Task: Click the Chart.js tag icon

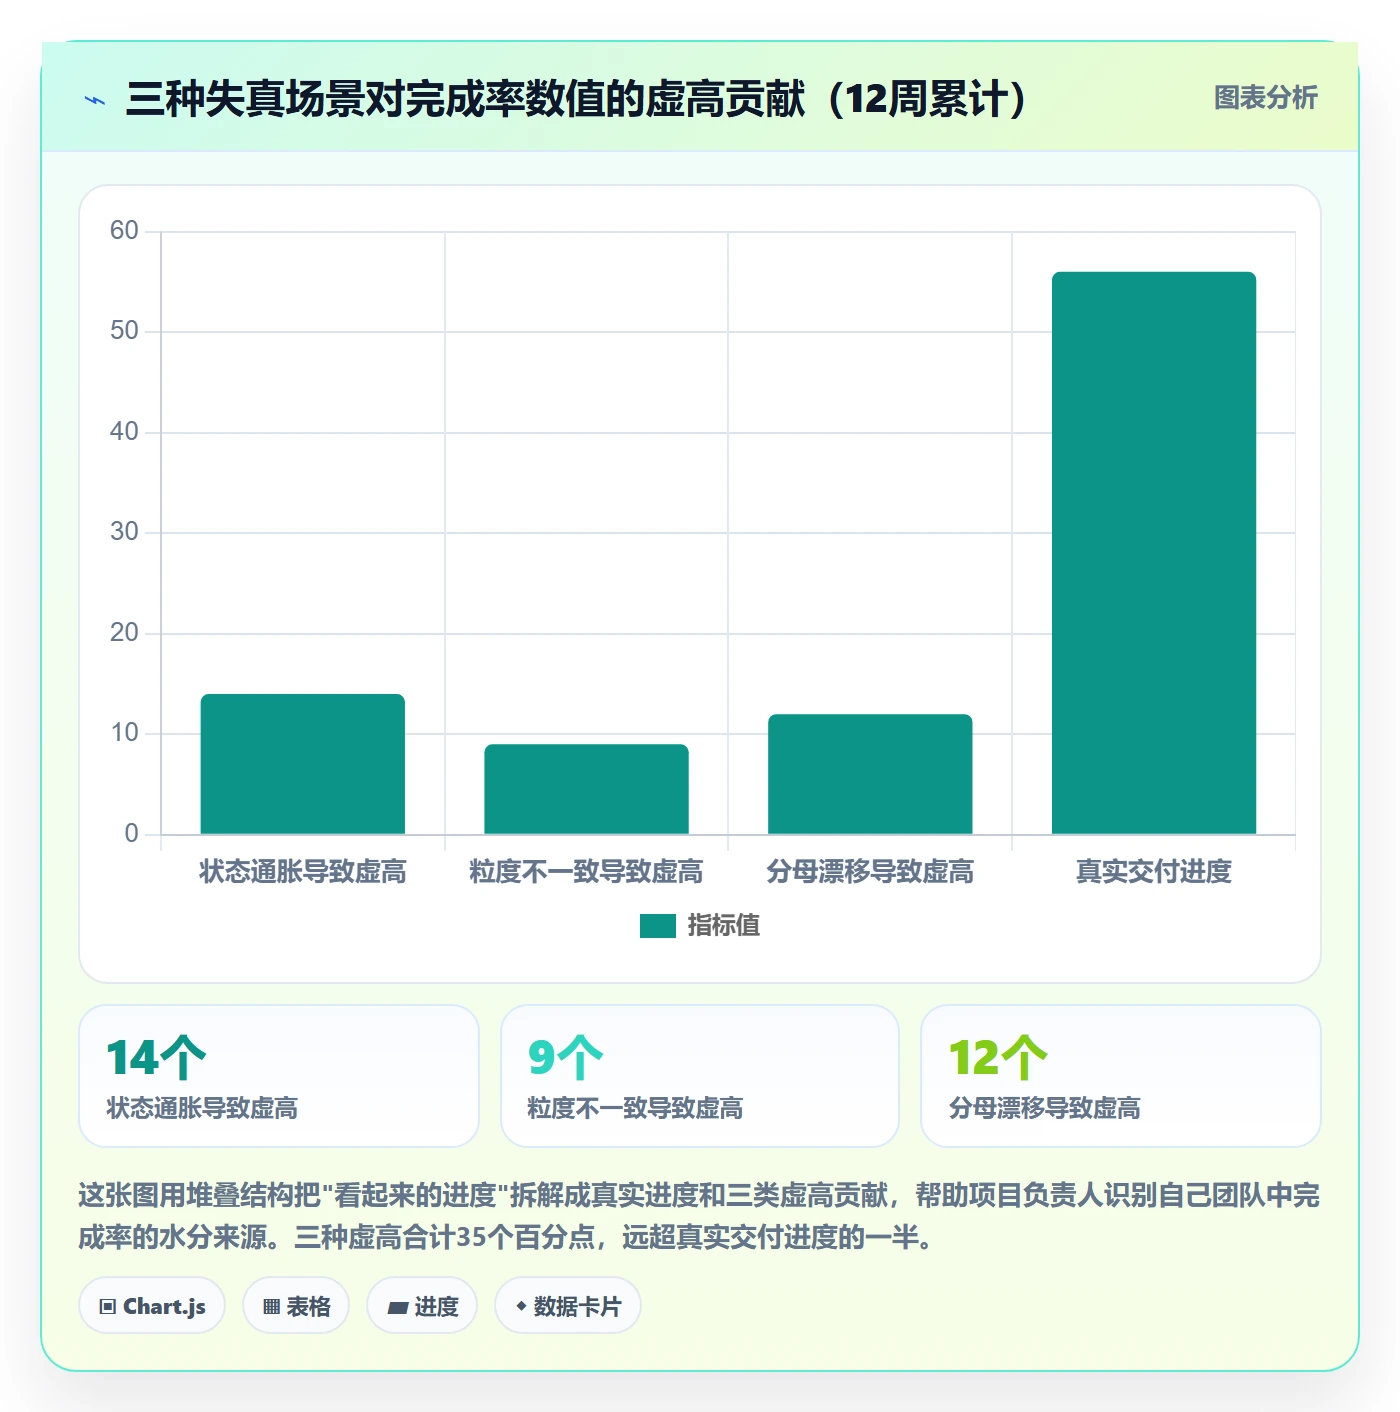Action: pyautogui.click(x=108, y=1306)
